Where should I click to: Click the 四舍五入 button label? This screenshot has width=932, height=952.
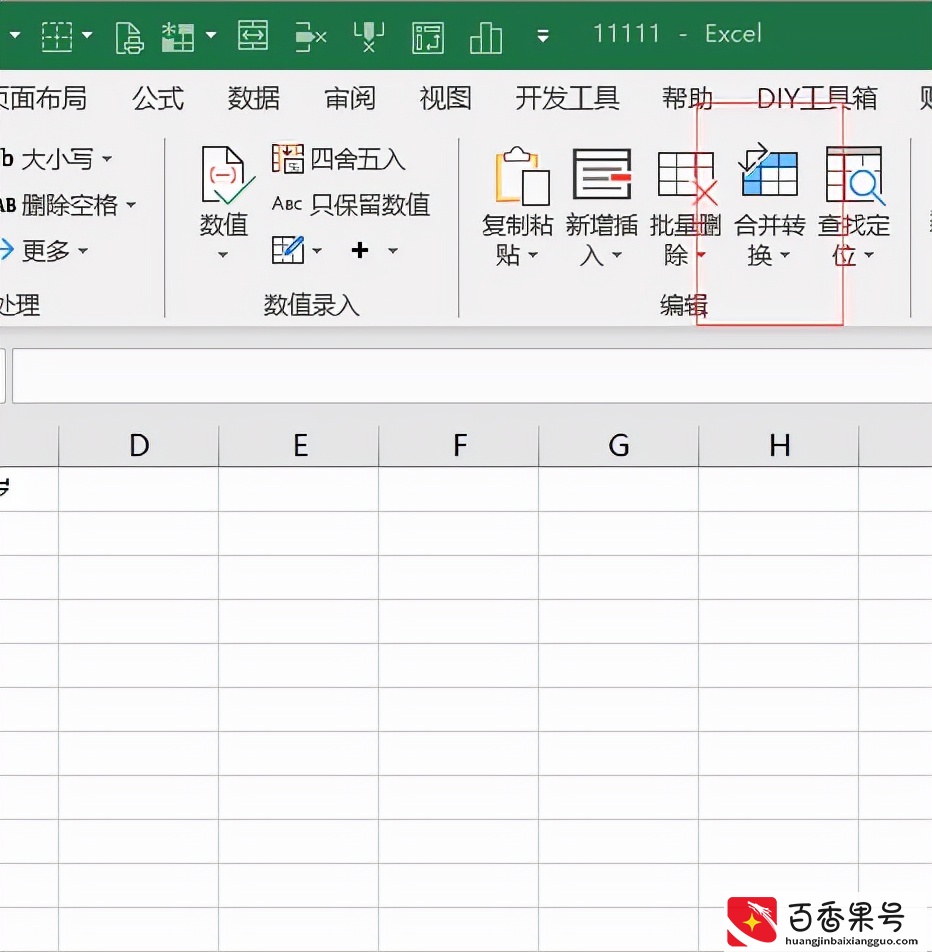click(358, 159)
